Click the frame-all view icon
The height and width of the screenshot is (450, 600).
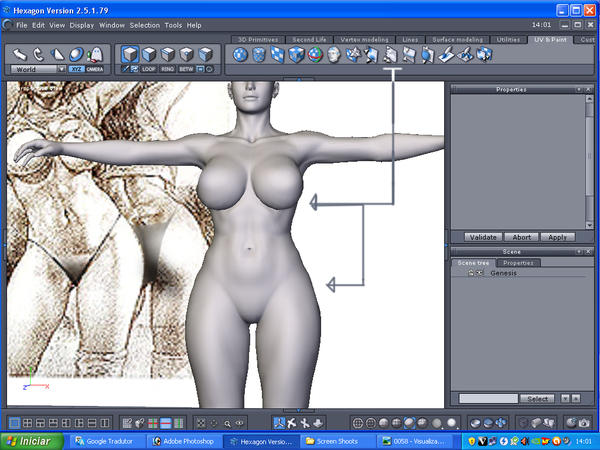[x=201, y=423]
